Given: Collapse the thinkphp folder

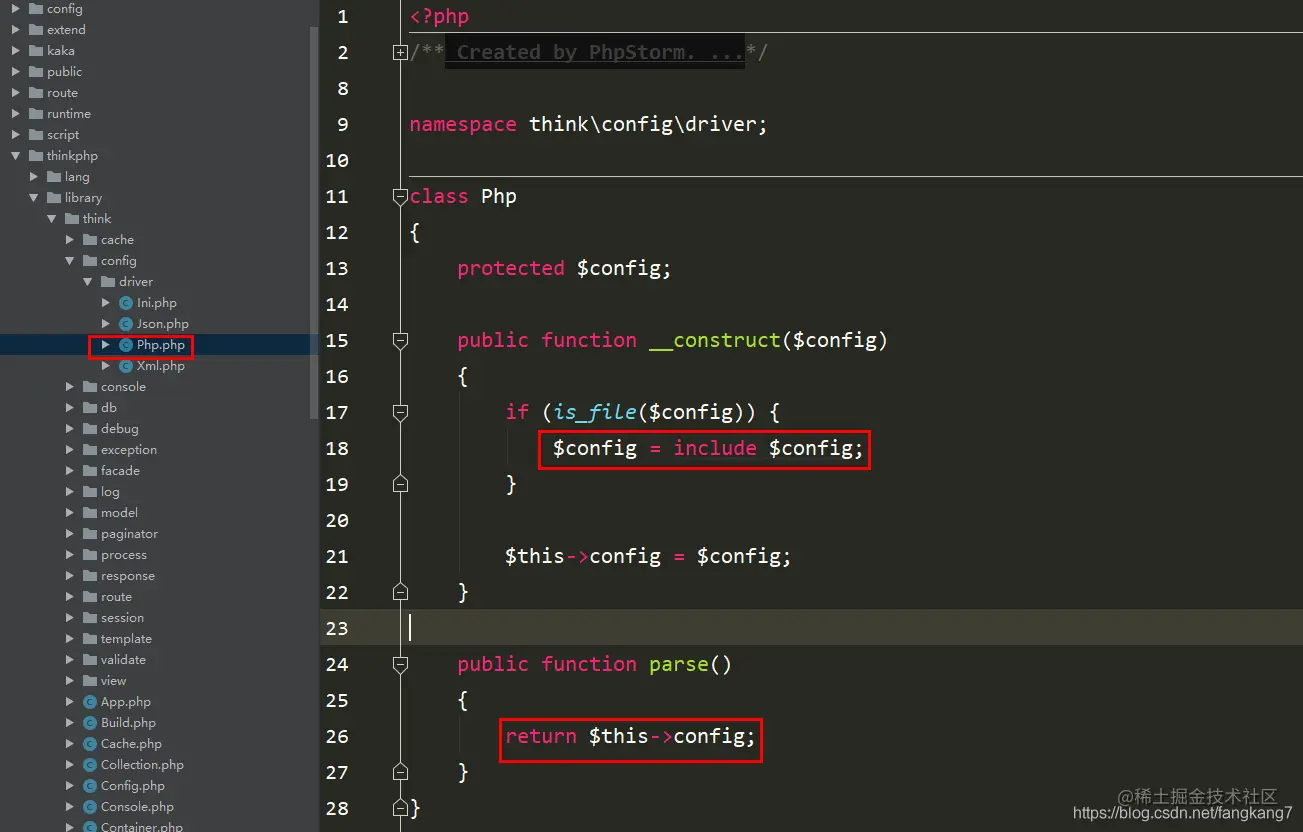Looking at the screenshot, I should pos(16,156).
